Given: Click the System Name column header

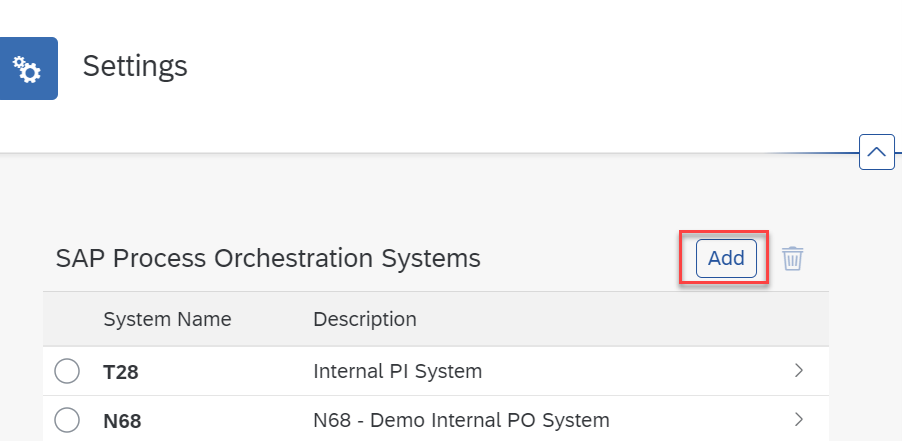Looking at the screenshot, I should pyautogui.click(x=167, y=319).
